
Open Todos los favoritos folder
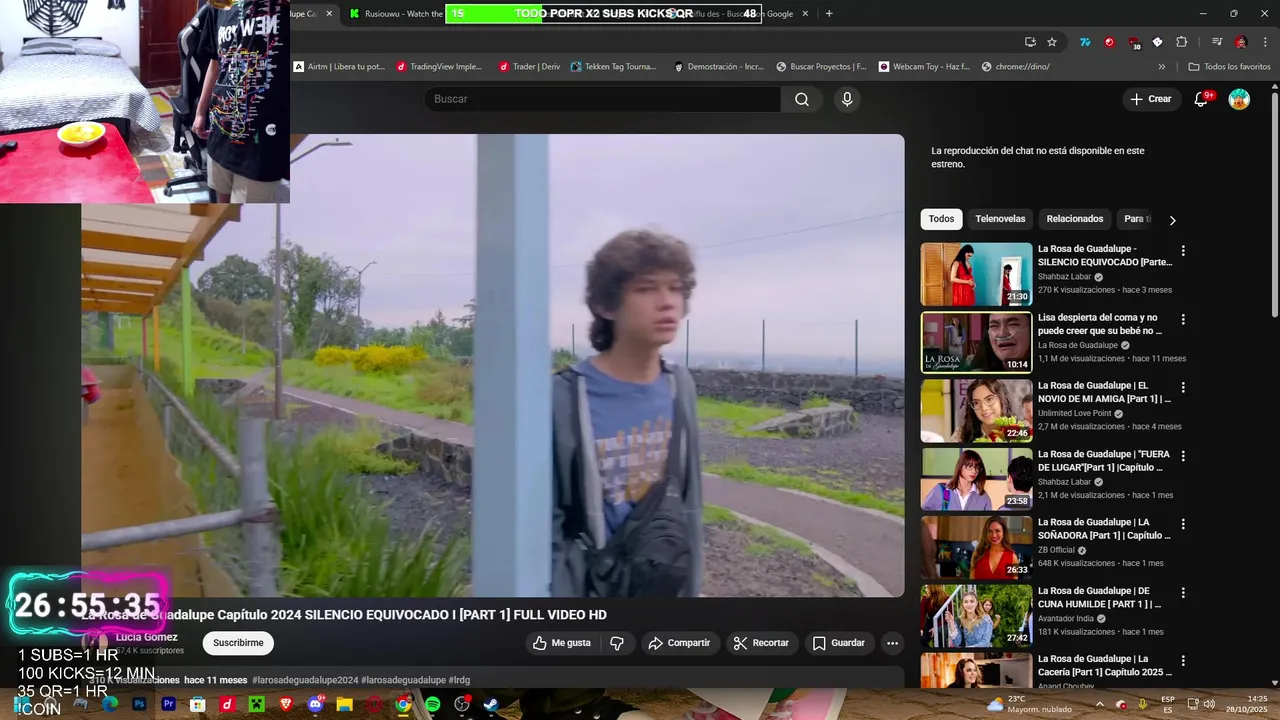(x=1229, y=67)
